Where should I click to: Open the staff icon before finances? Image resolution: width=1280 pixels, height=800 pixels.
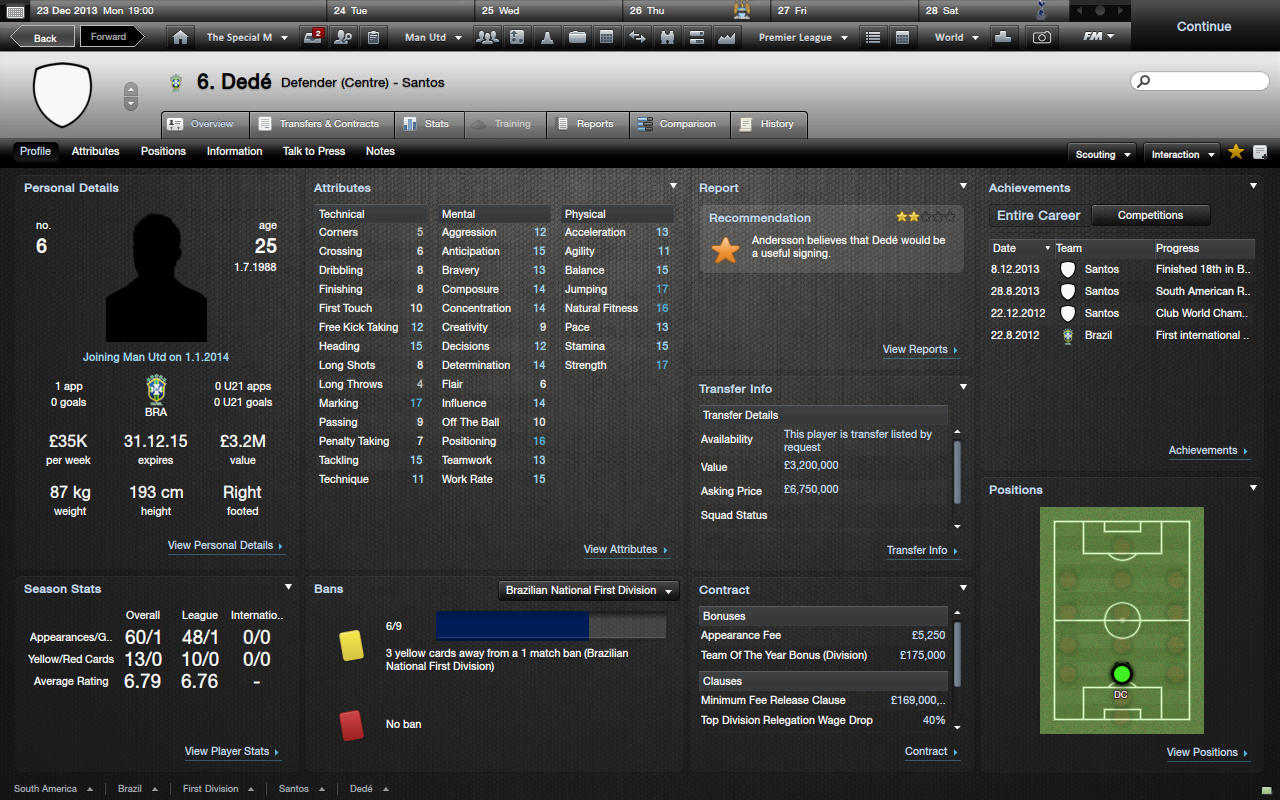pos(697,38)
